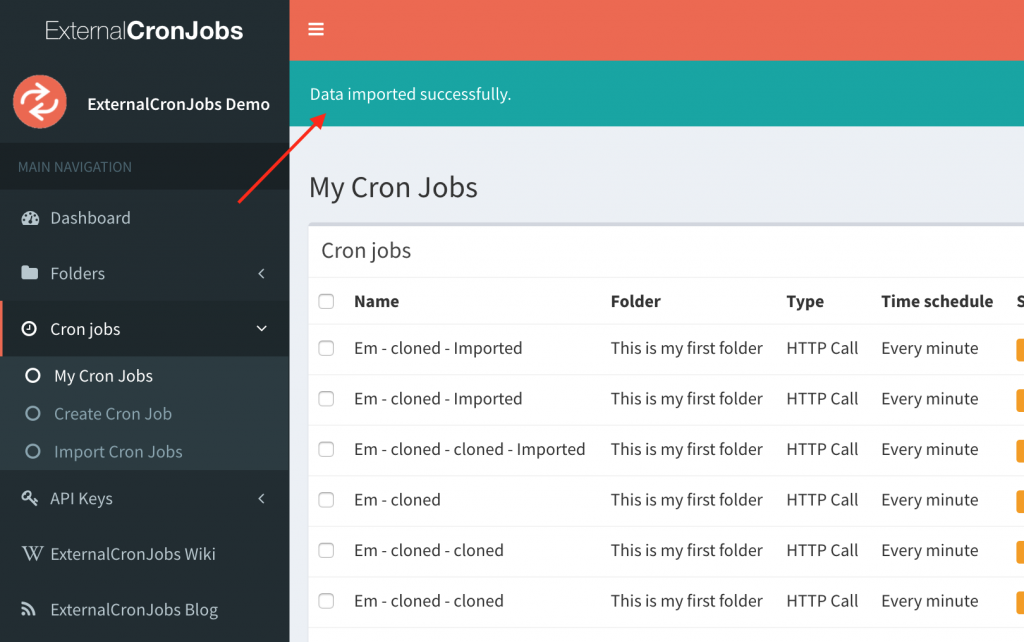Screen dimensions: 1024x642
Task: Select the checkbox of the 'Em - cloned' row
Action: 326,500
